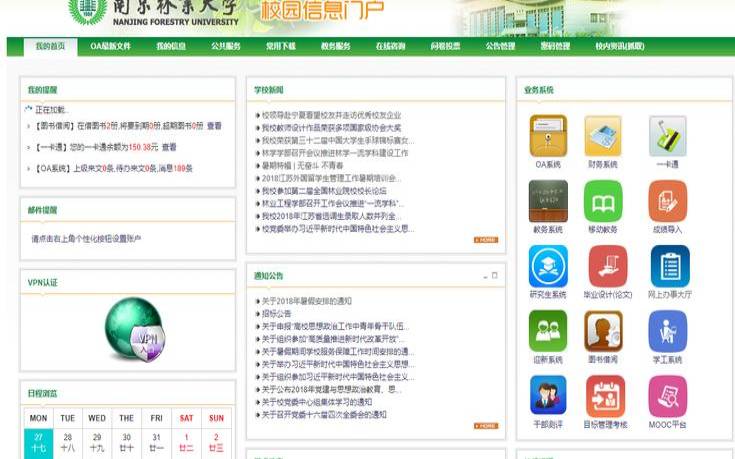The image size is (735, 459).
Task: Open news 我校2018年江苏省选调生录取人数
Action: click(330, 216)
